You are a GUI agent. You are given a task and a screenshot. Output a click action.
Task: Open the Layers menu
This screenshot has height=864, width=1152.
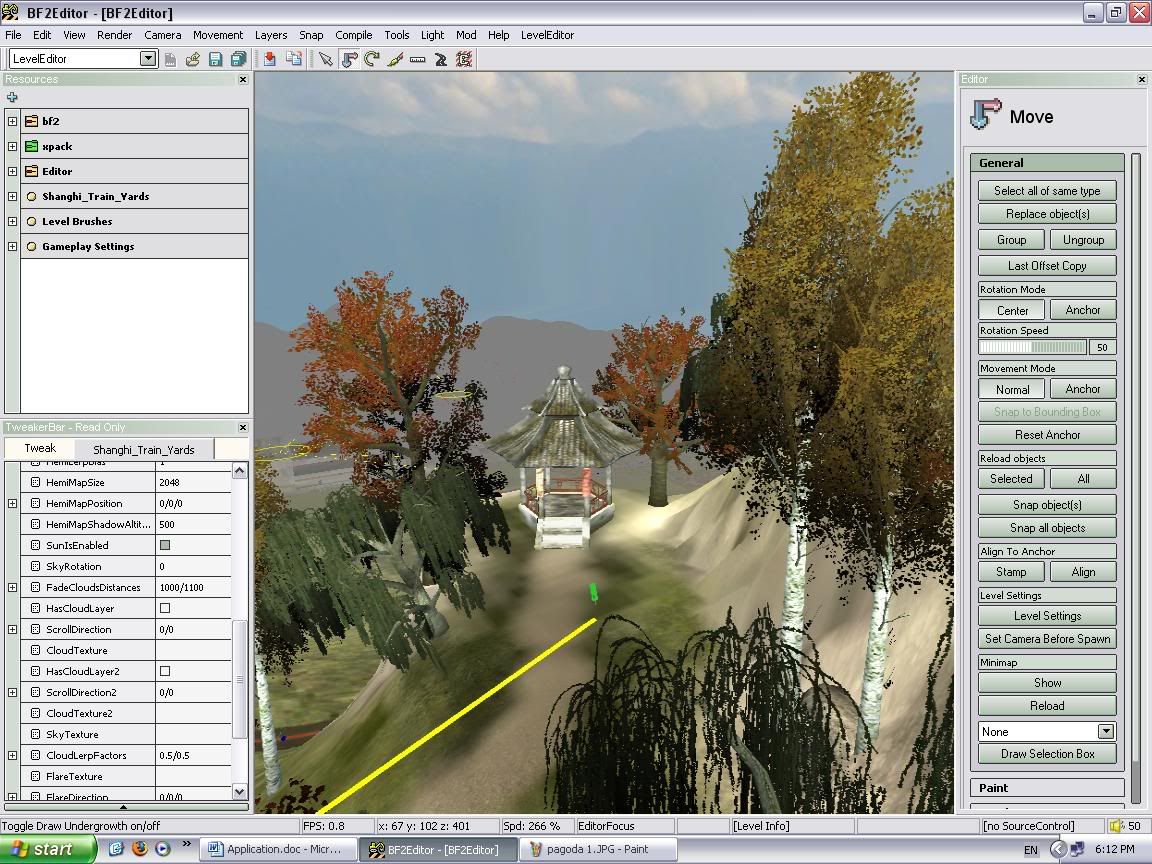271,35
